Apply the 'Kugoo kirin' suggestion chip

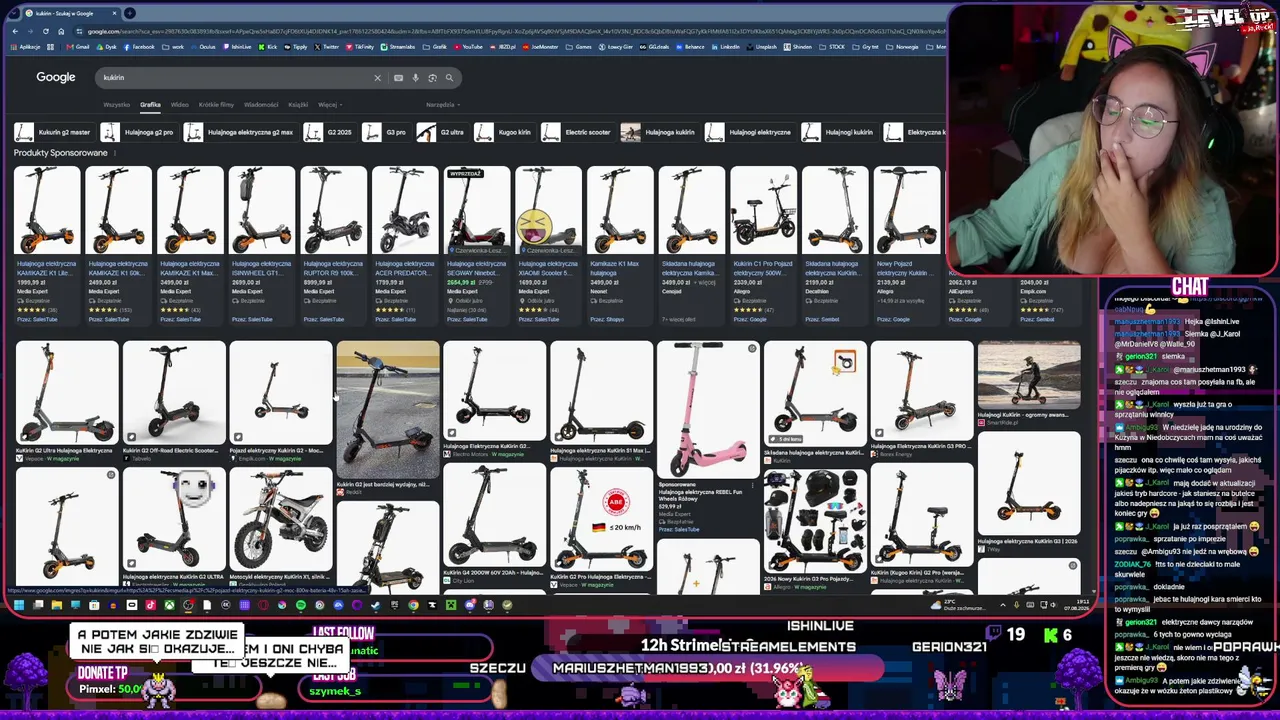pyautogui.click(x=504, y=132)
